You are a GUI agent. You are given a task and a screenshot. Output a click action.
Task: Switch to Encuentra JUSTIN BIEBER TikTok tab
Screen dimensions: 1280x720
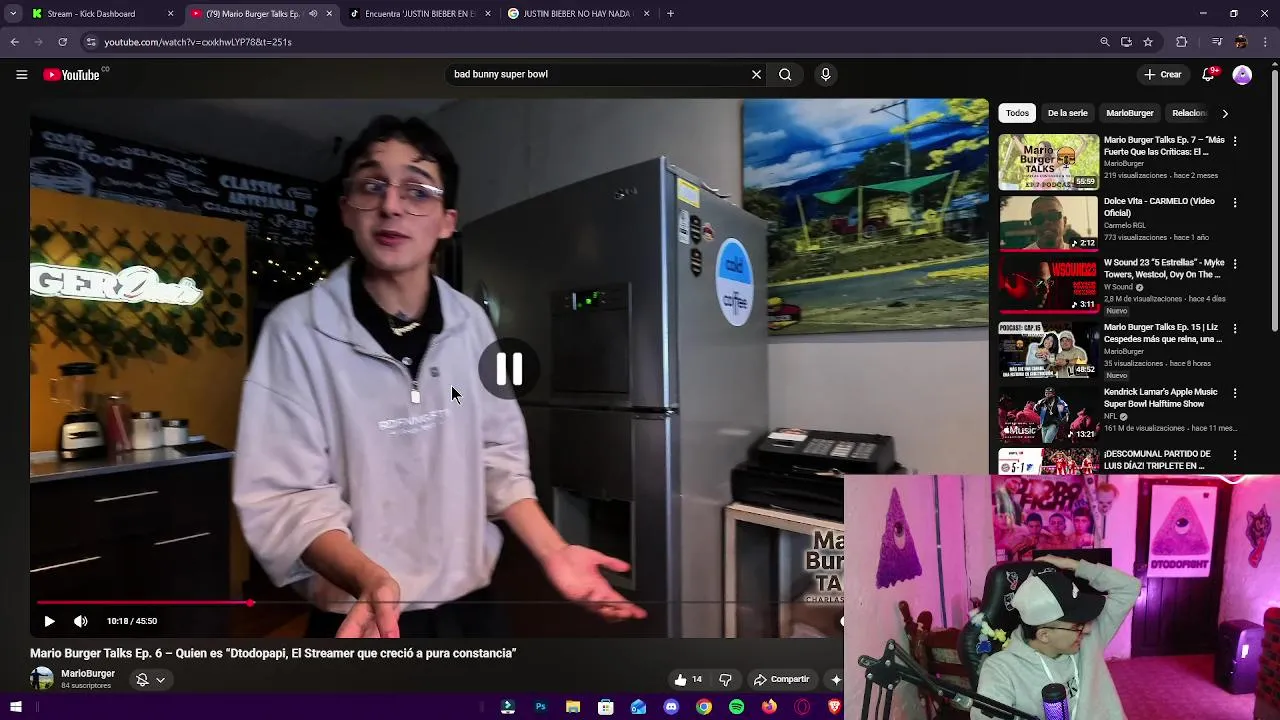[420, 14]
